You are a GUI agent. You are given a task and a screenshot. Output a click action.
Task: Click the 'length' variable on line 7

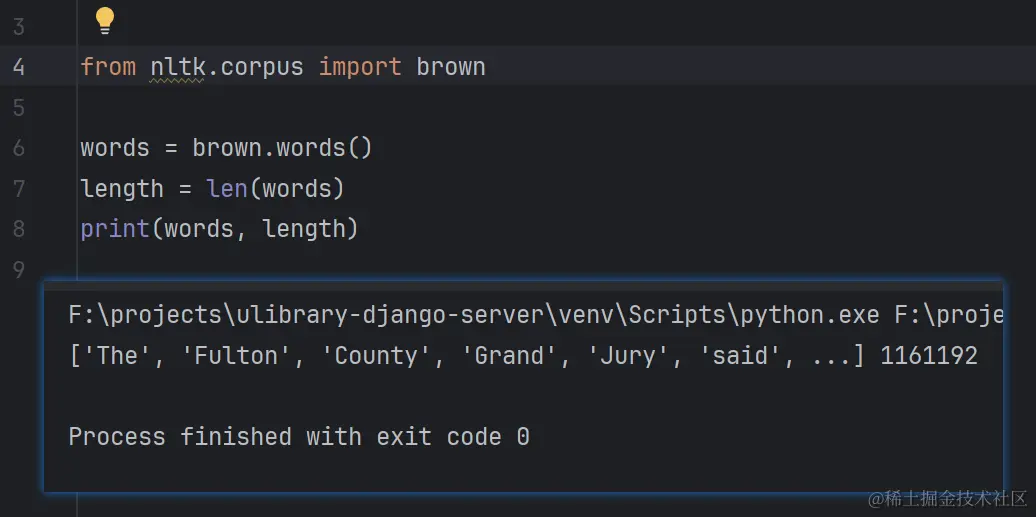coord(122,189)
